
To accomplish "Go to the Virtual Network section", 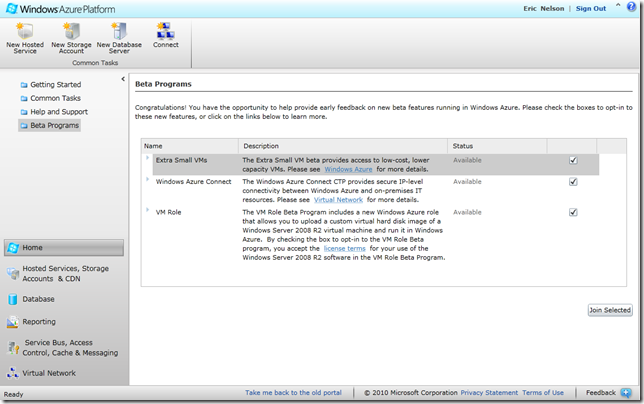I will point(49,373).
